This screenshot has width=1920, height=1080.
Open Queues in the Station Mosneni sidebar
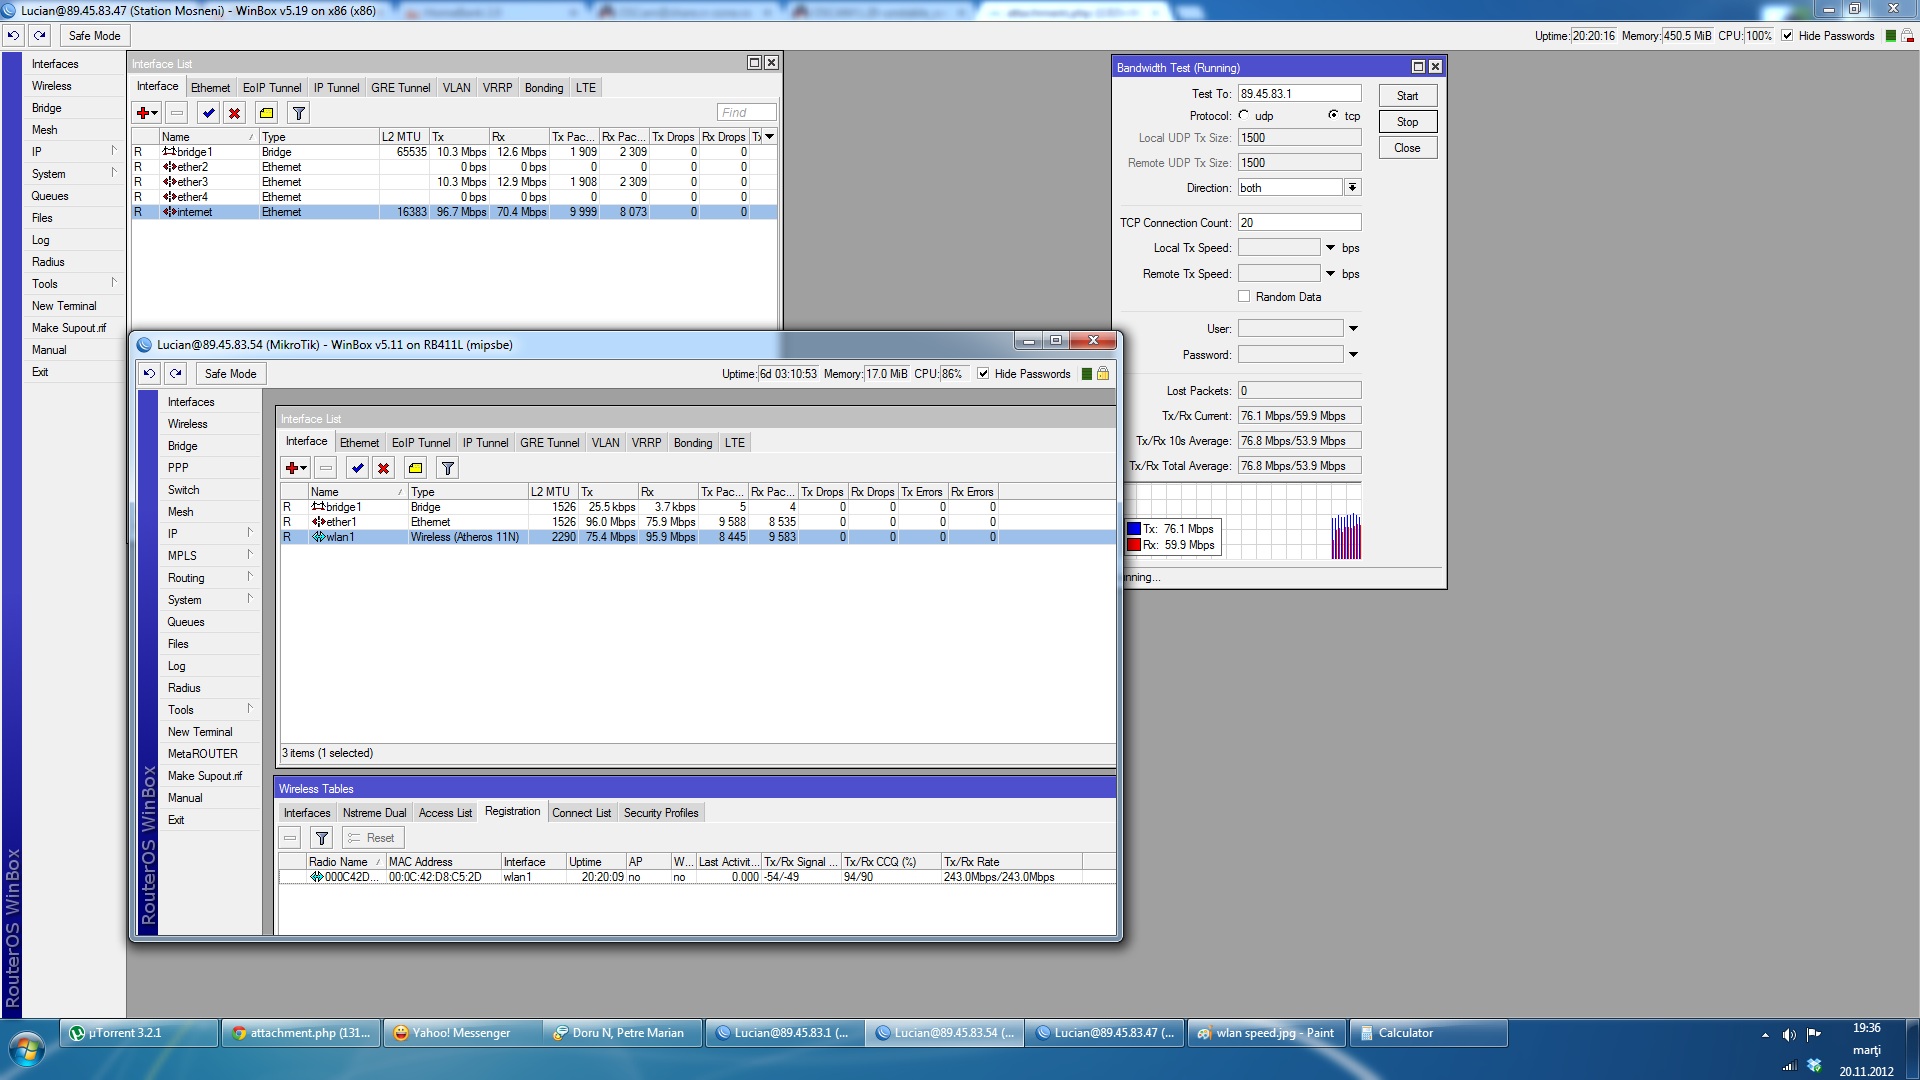click(50, 196)
